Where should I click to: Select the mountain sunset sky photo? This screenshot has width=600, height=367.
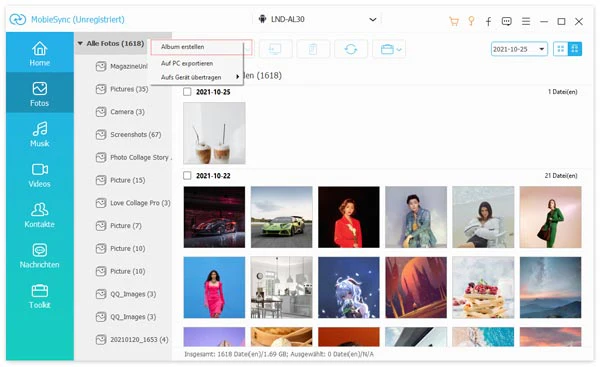(x=551, y=287)
